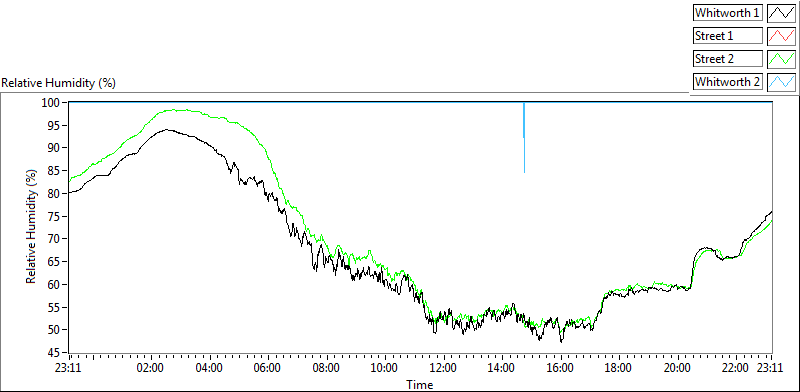Click the 22:00 time tick label
The image size is (800, 392).
[x=736, y=367]
